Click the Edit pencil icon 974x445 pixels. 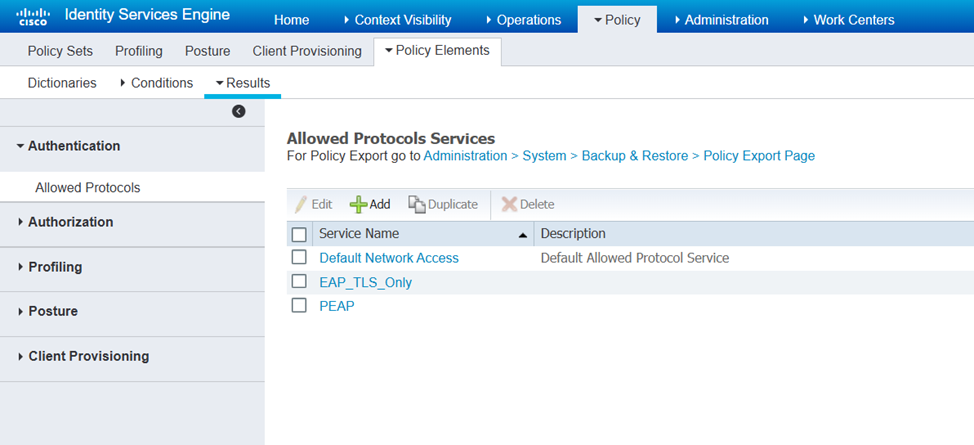tap(301, 204)
